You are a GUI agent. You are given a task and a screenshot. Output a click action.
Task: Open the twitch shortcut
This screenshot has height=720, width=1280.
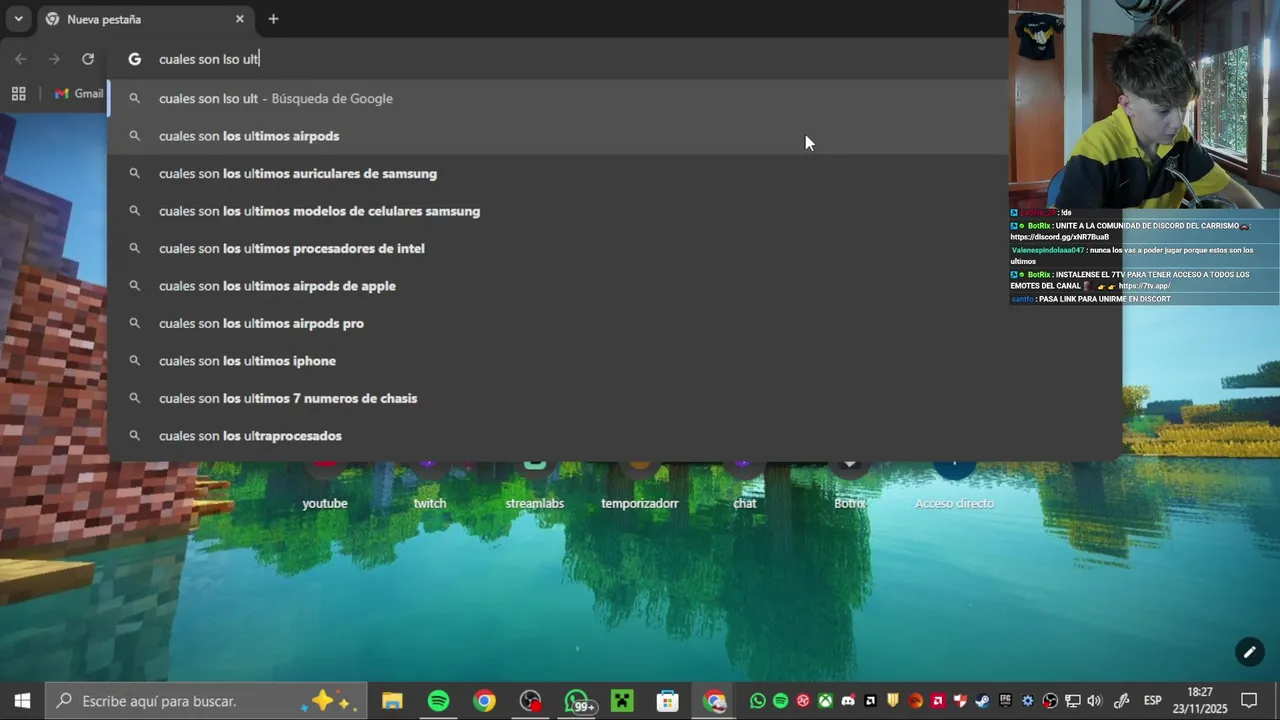tap(430, 487)
